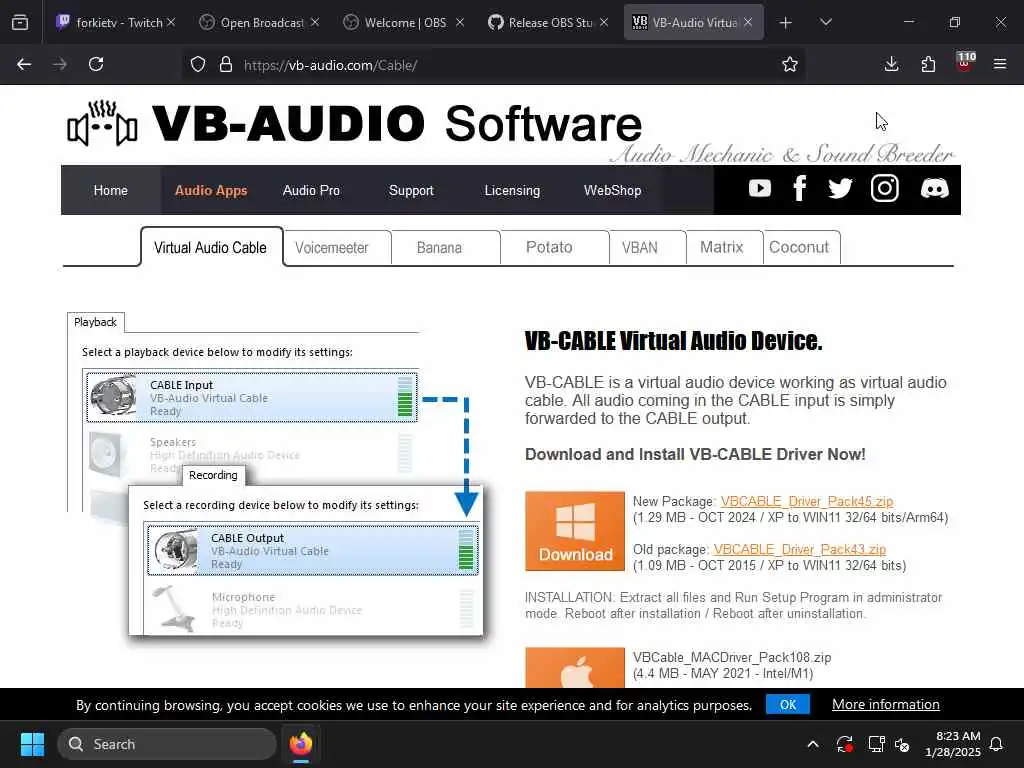
Task: Click the VB-Audio speaker logo
Action: tap(102, 123)
